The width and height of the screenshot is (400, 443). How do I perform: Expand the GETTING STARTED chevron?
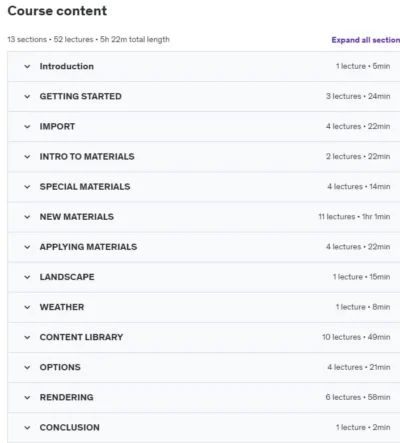(x=27, y=97)
